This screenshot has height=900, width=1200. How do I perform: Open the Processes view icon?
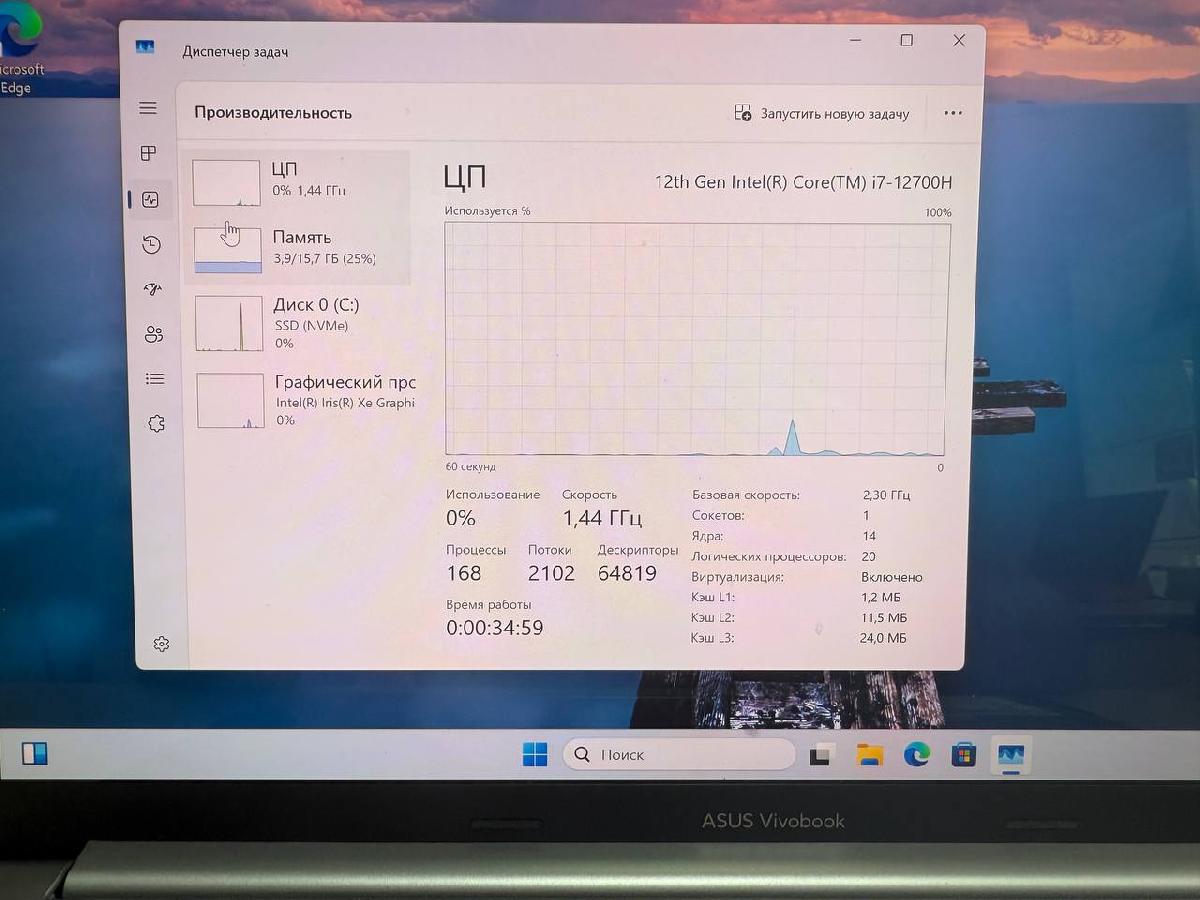tap(148, 154)
